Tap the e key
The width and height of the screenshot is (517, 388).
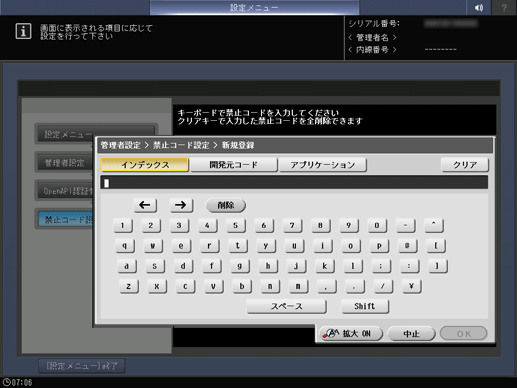[x=181, y=246]
